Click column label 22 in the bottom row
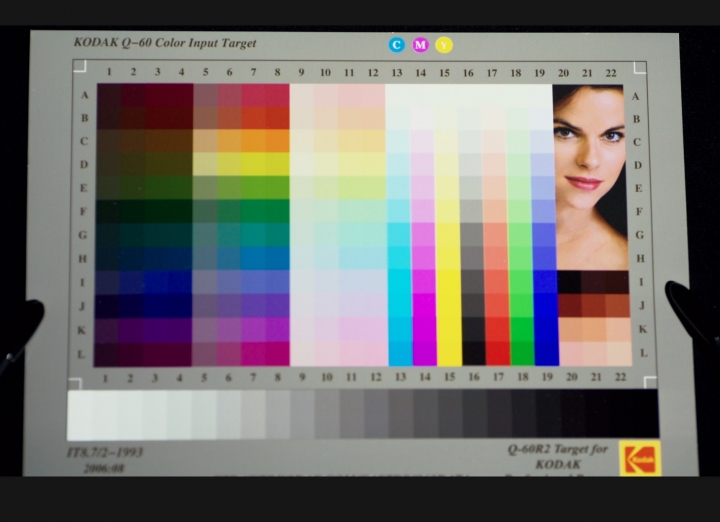720x522 pixels. click(620, 377)
